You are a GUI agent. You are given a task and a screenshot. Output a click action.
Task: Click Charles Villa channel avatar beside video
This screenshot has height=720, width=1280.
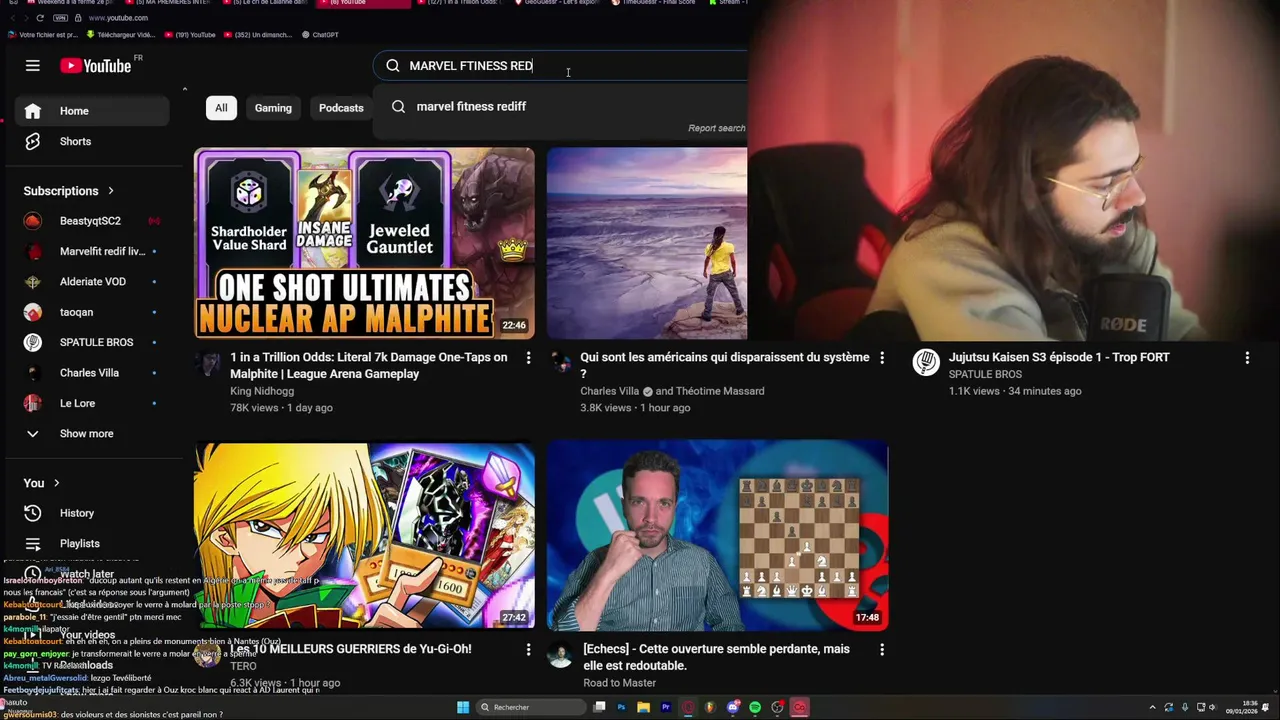[x=561, y=362]
